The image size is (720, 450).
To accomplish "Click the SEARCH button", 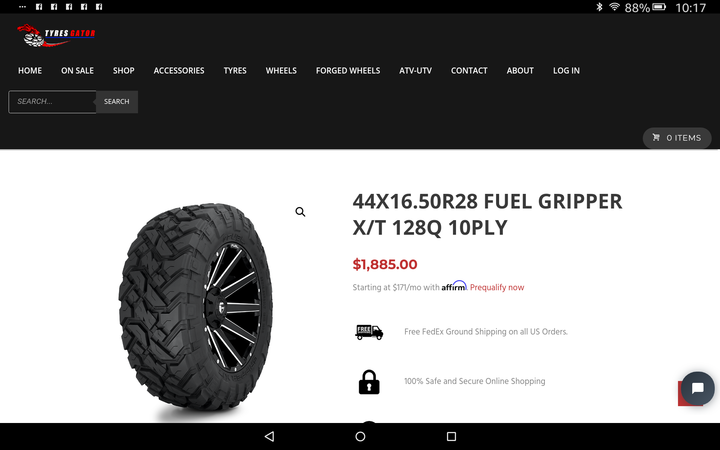I will tap(117, 101).
